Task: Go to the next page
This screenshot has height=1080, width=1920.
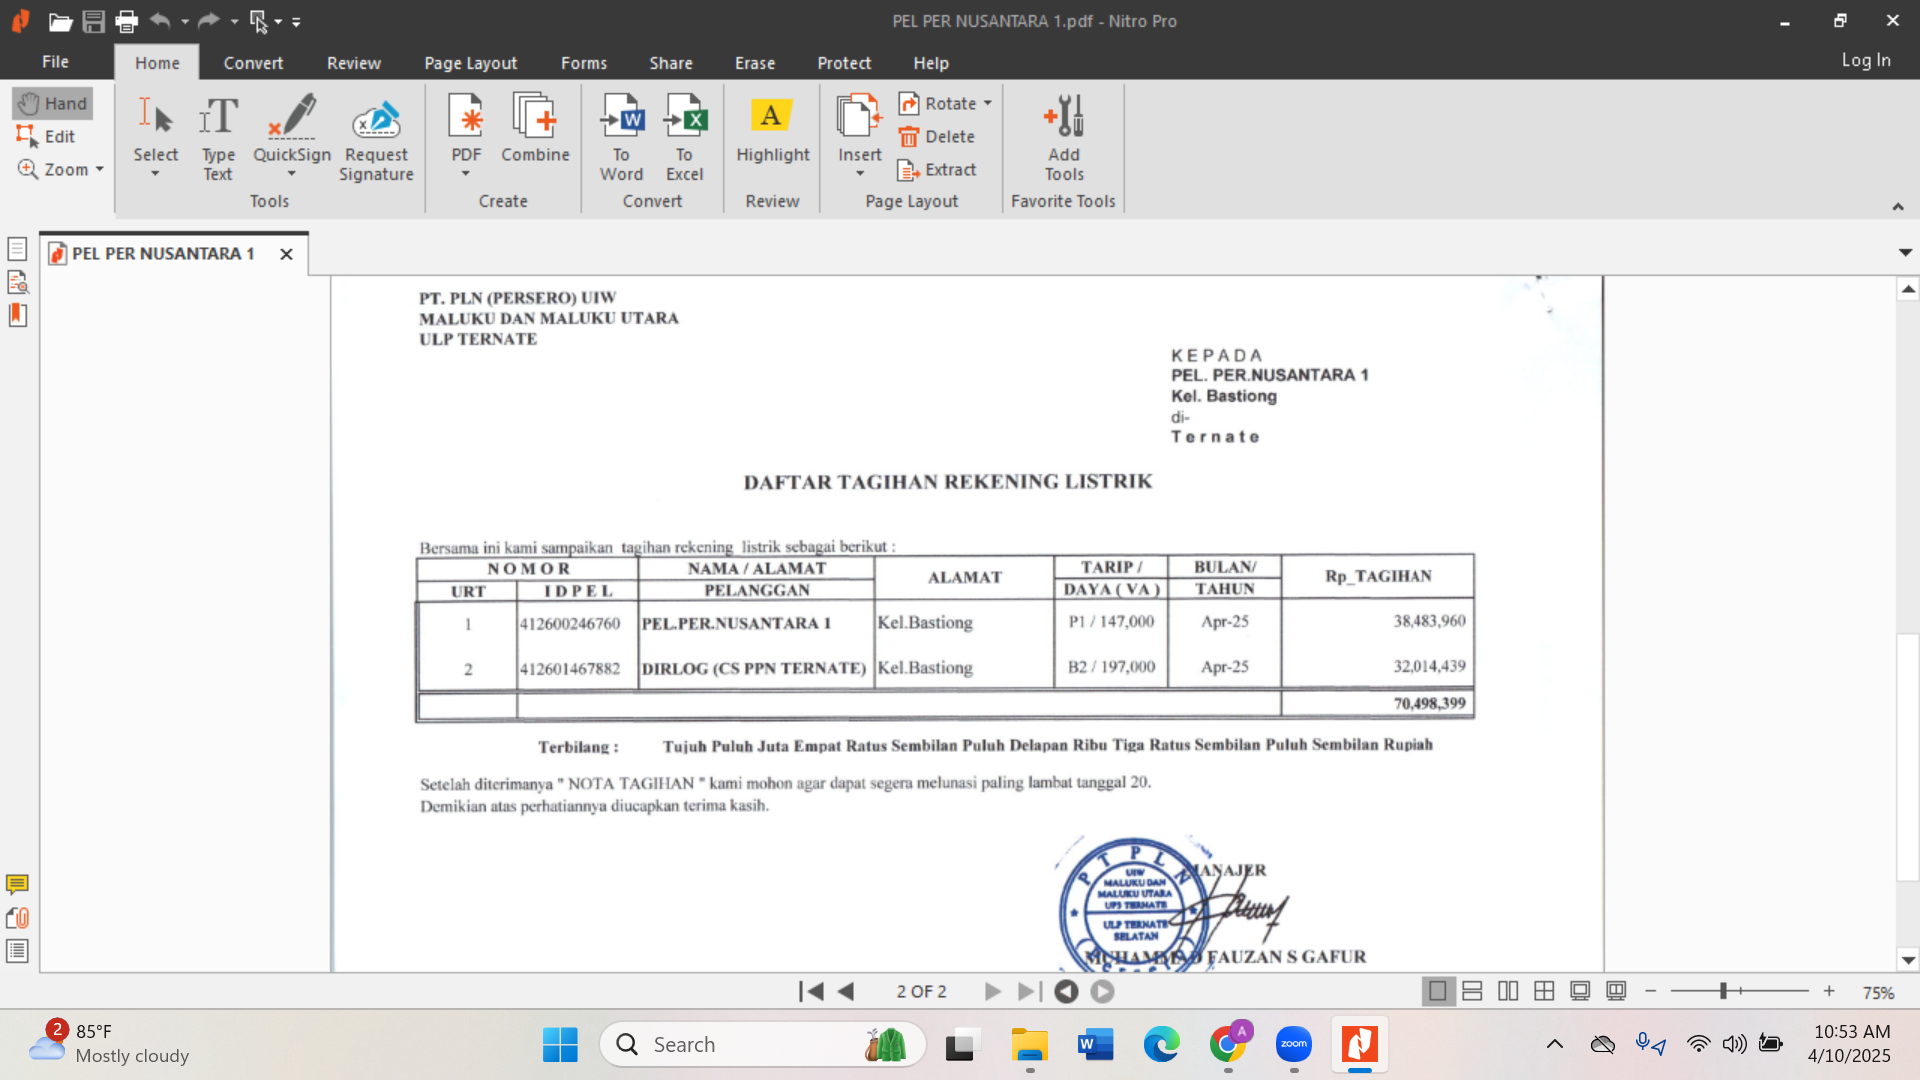Action: point(992,991)
